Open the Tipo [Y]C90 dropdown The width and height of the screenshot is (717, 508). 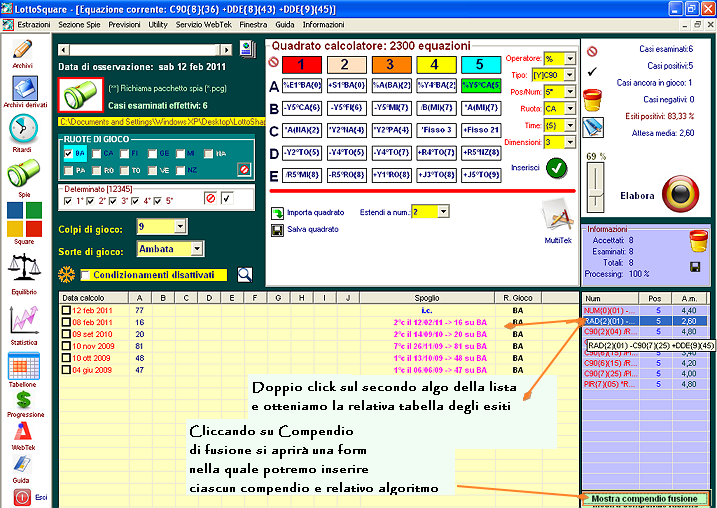(569, 75)
